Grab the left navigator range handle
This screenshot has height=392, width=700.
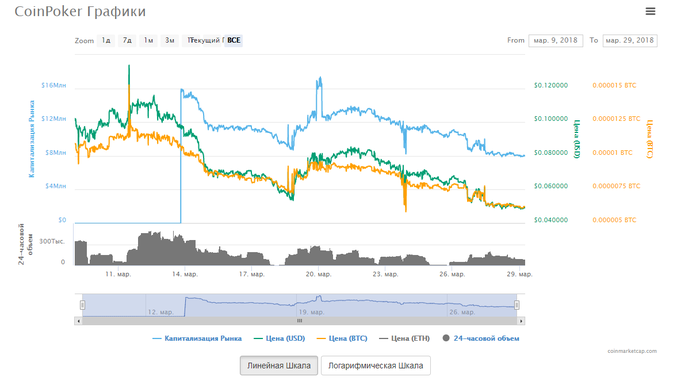tap(83, 305)
